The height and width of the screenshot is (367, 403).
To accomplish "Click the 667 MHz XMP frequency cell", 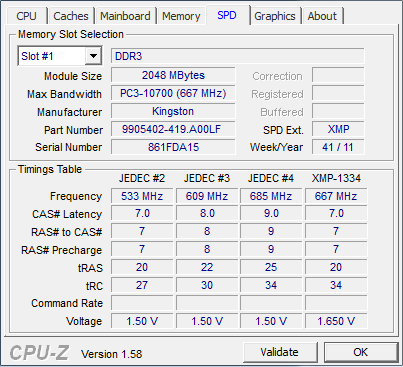I will 336,196.
